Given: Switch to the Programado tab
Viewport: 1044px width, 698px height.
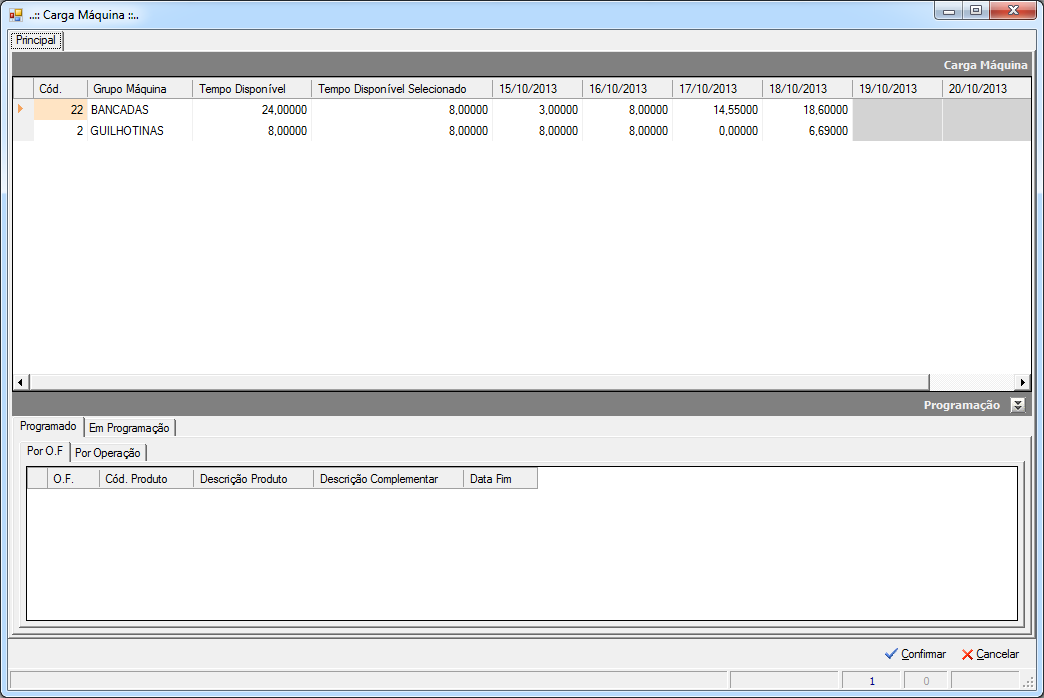Looking at the screenshot, I should pyautogui.click(x=48, y=426).
